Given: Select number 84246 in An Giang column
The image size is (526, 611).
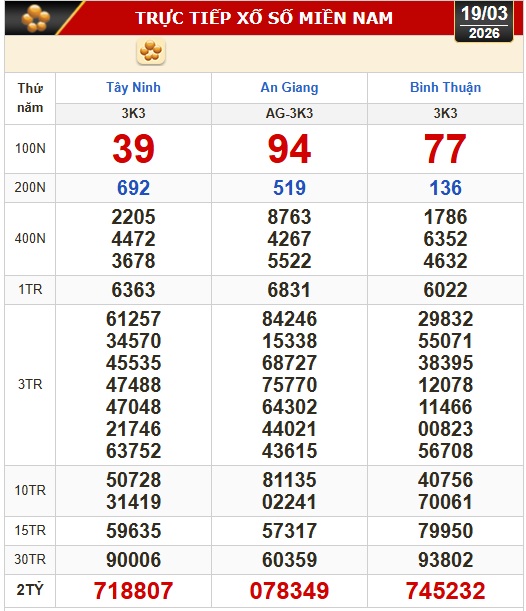Looking at the screenshot, I should [x=289, y=319].
